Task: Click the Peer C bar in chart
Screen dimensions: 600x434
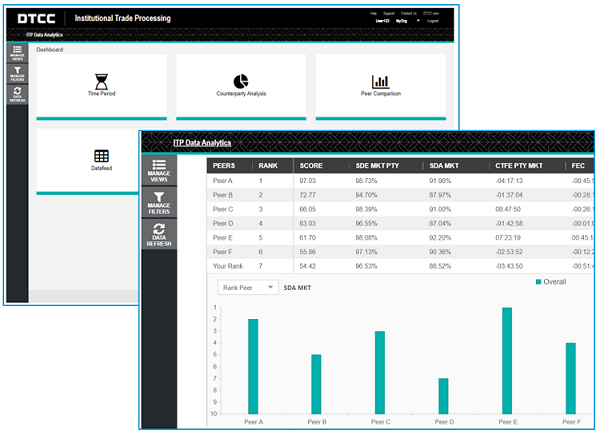Action: click(x=380, y=372)
